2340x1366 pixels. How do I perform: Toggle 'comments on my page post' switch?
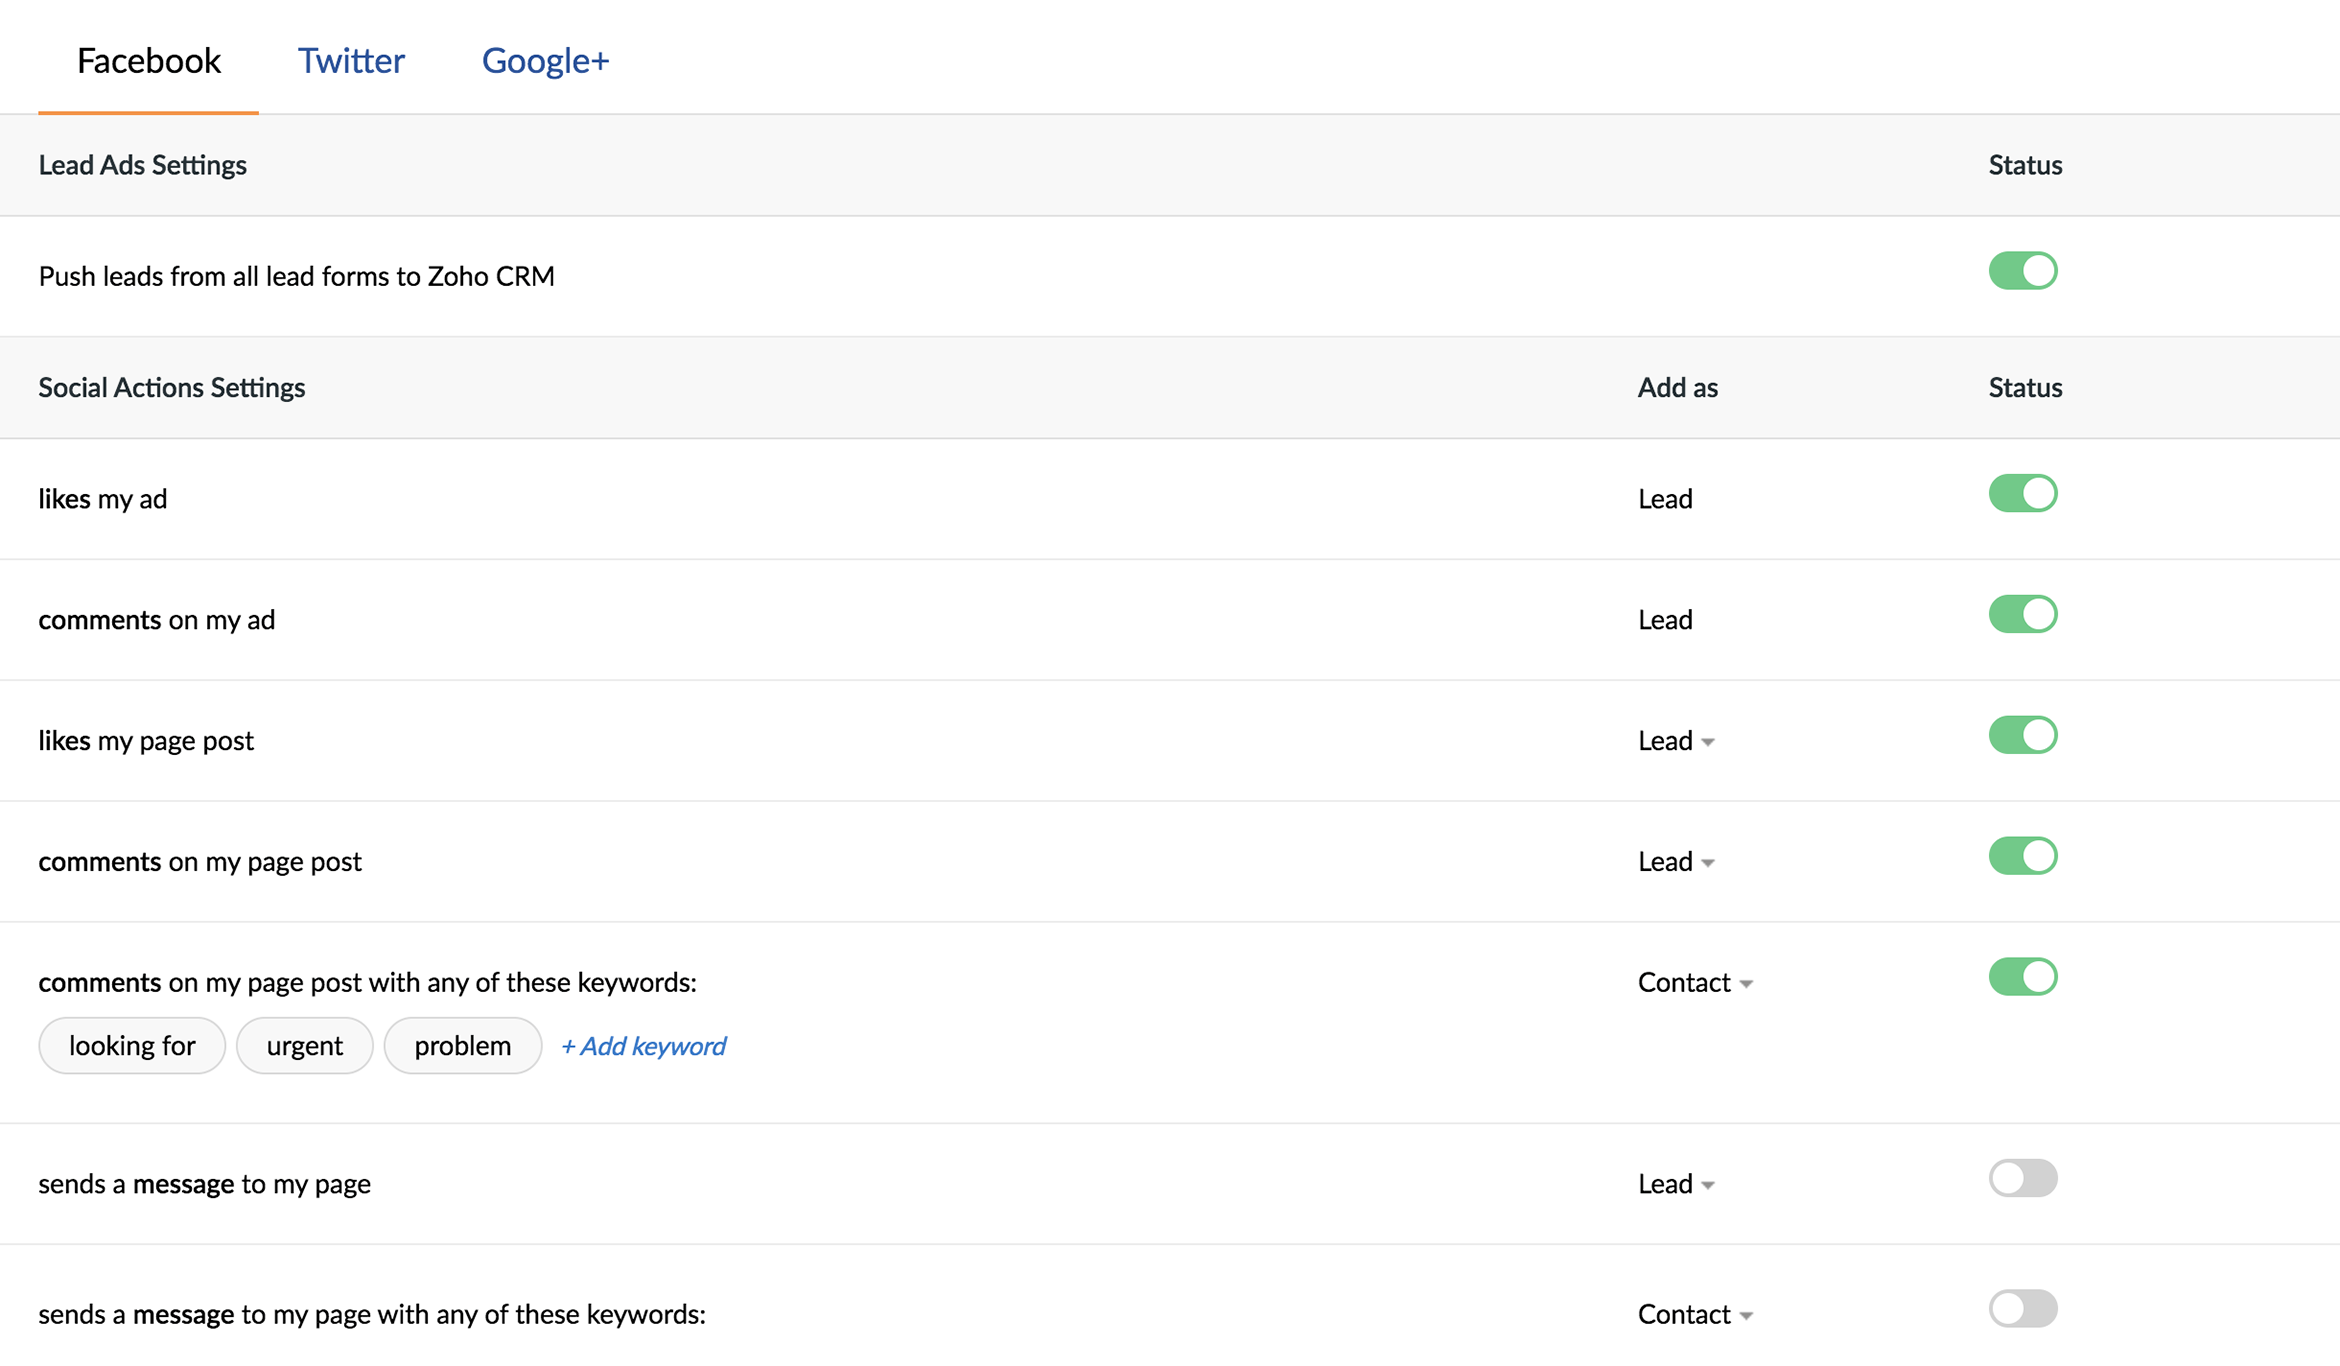tap(2022, 857)
